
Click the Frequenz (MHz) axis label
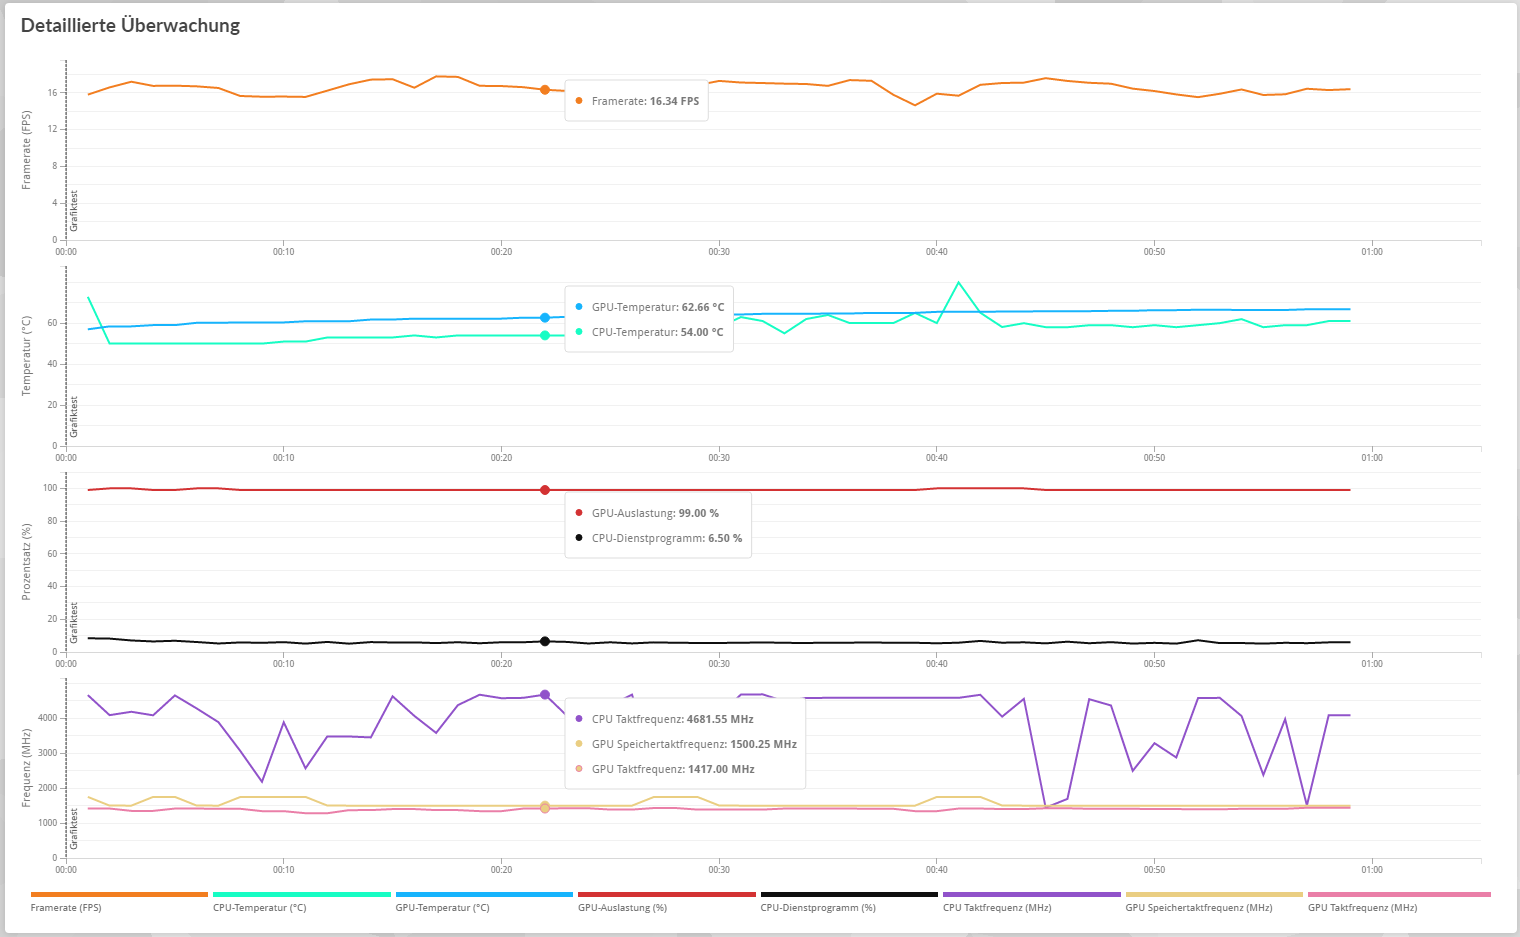(27, 768)
